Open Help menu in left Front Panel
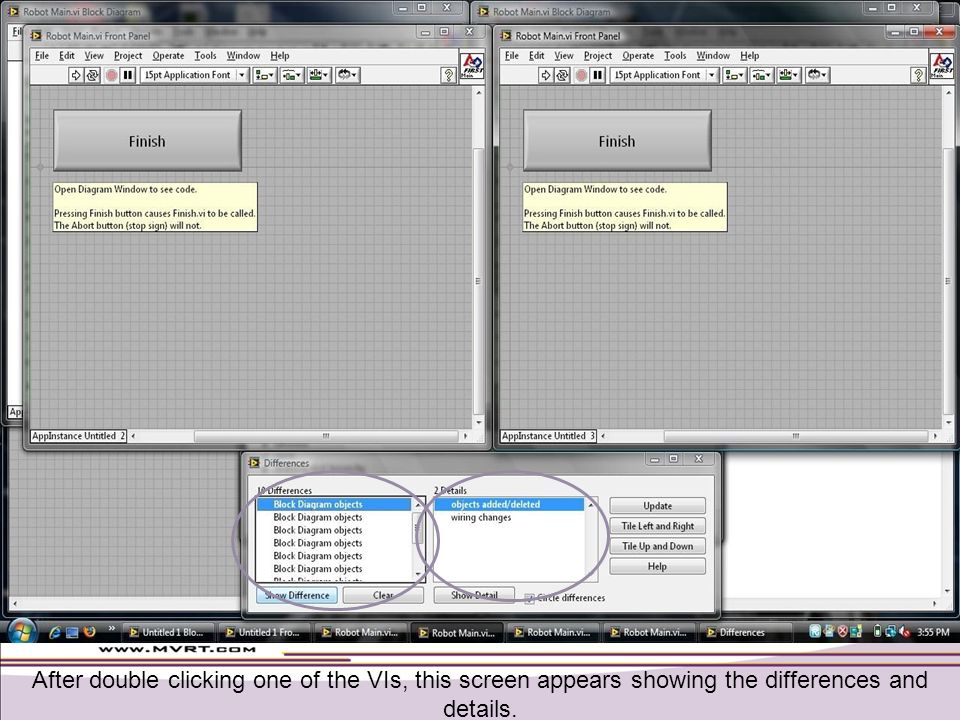The image size is (960, 720). (280, 56)
